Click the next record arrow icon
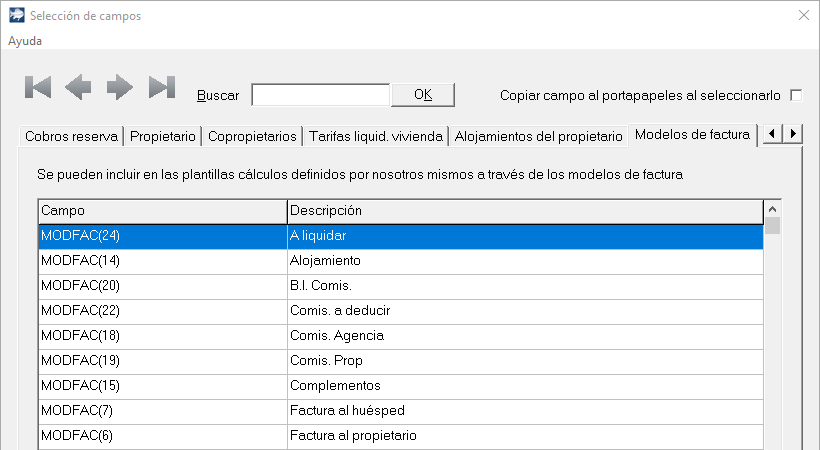820x450 pixels. tap(120, 88)
